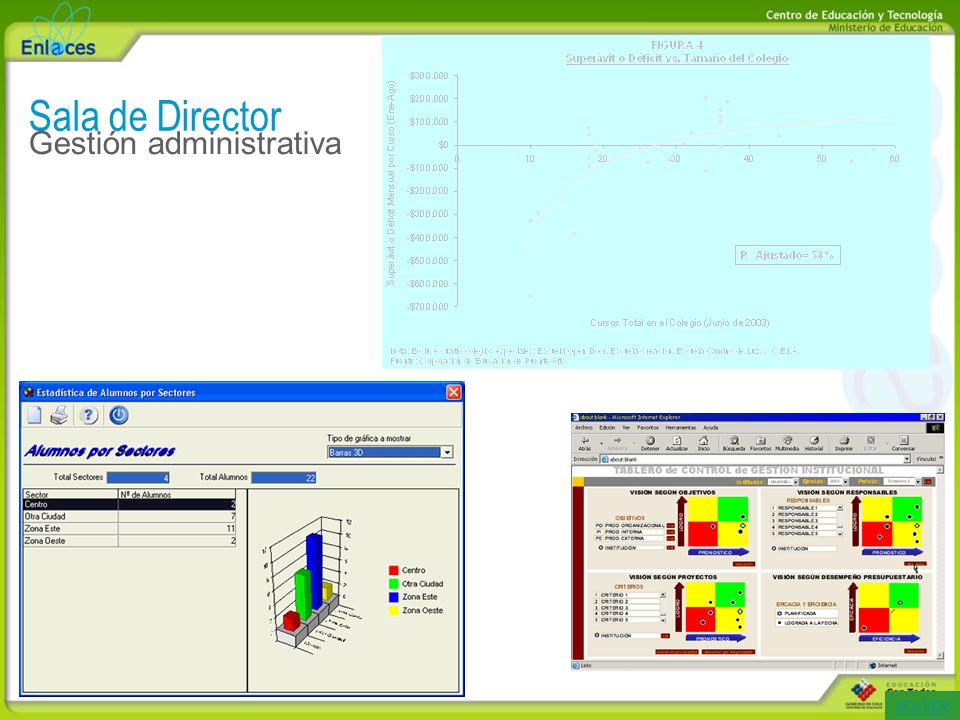Click the Historial toolbar icon in IE
The width and height of the screenshot is (960, 720).
(814, 443)
